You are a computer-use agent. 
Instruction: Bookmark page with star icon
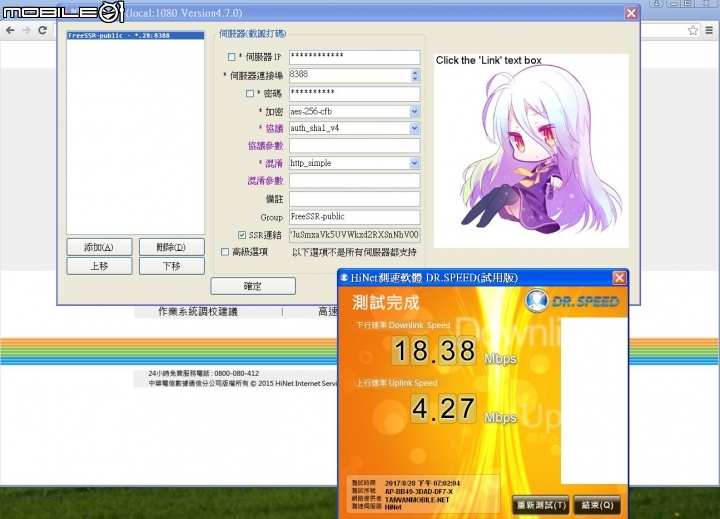pyautogui.click(x=693, y=30)
